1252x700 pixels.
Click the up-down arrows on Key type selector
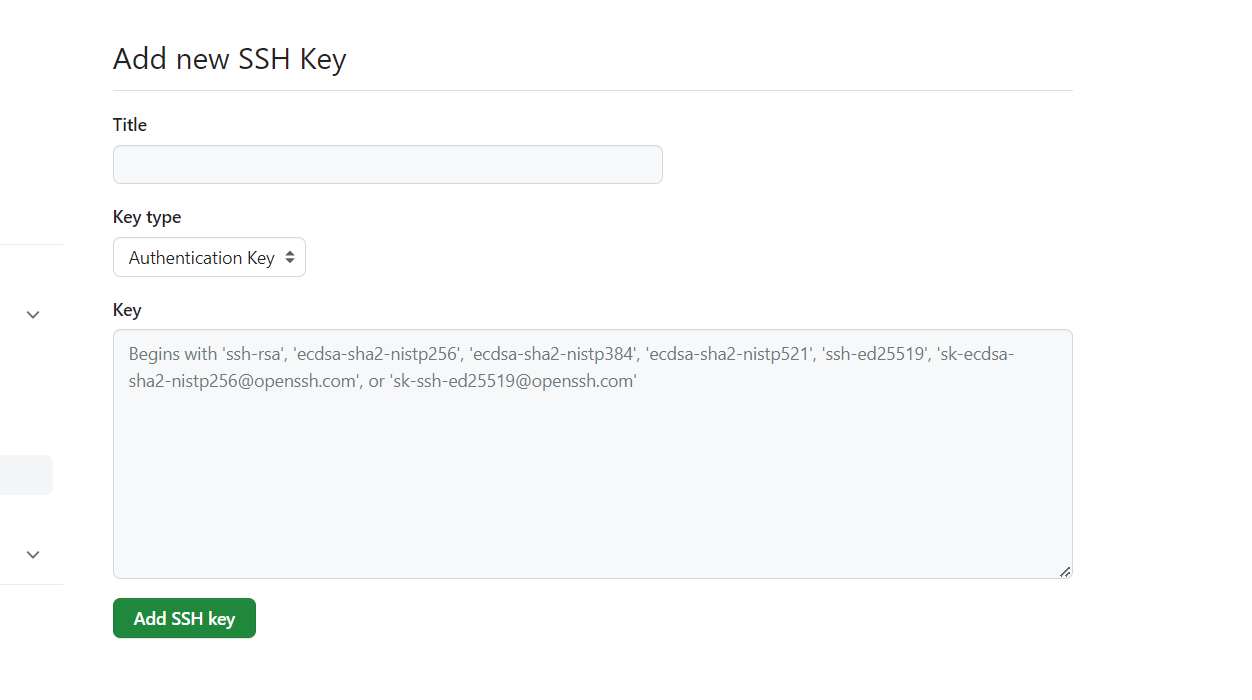tap(290, 258)
